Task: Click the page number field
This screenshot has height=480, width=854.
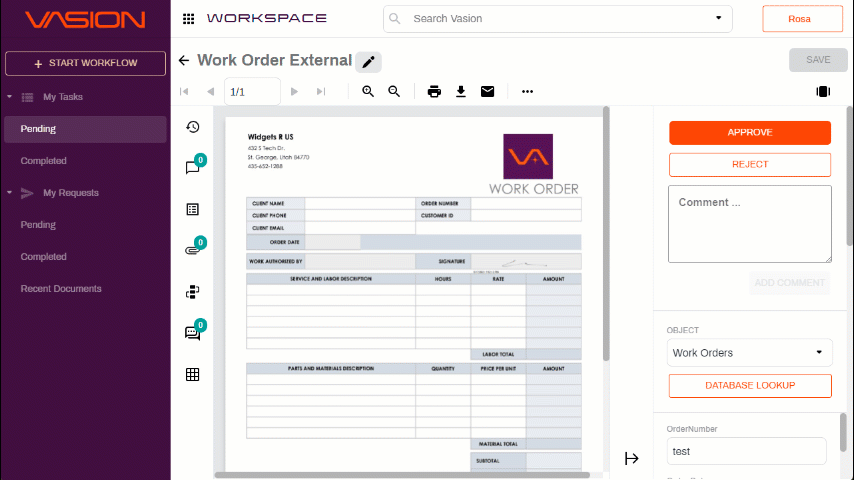Action: pos(252,92)
